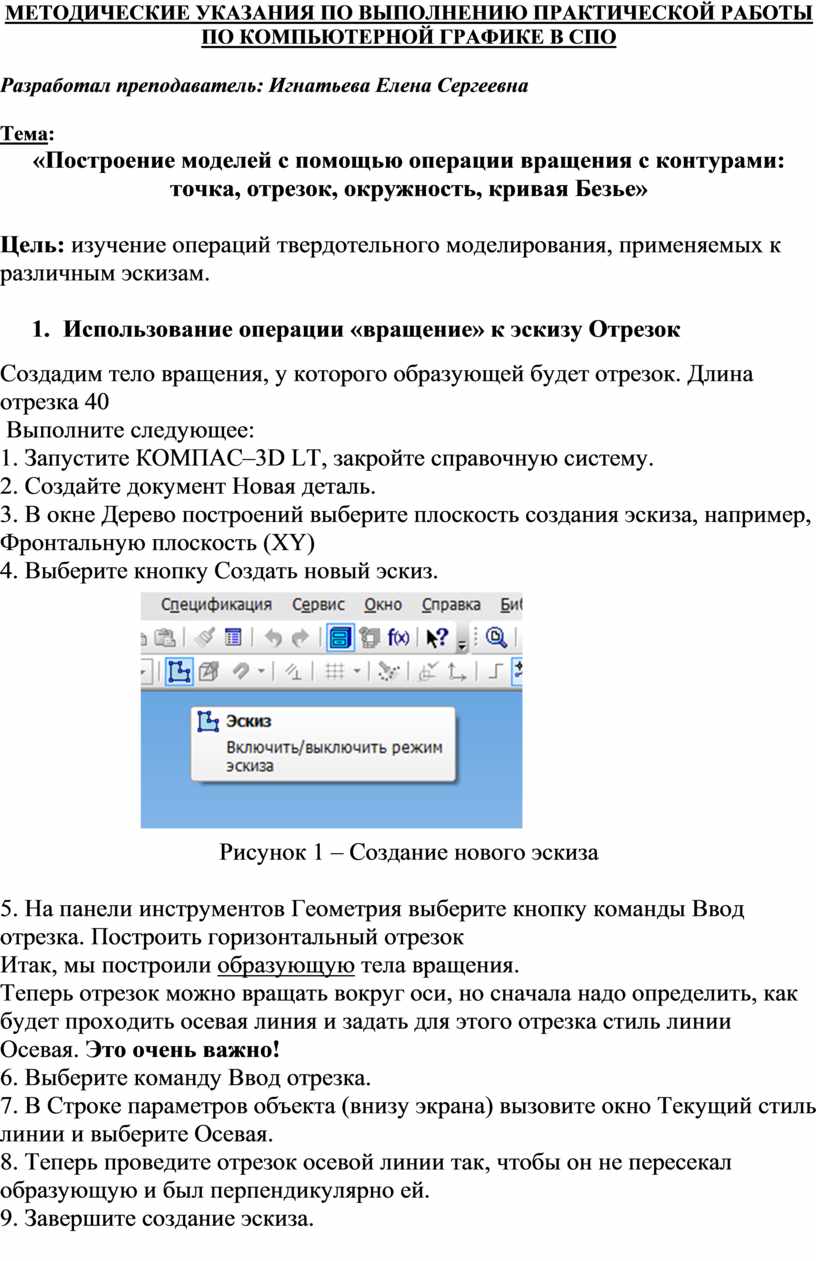
Task: Click the redo arrow icon
Action: tap(301, 638)
